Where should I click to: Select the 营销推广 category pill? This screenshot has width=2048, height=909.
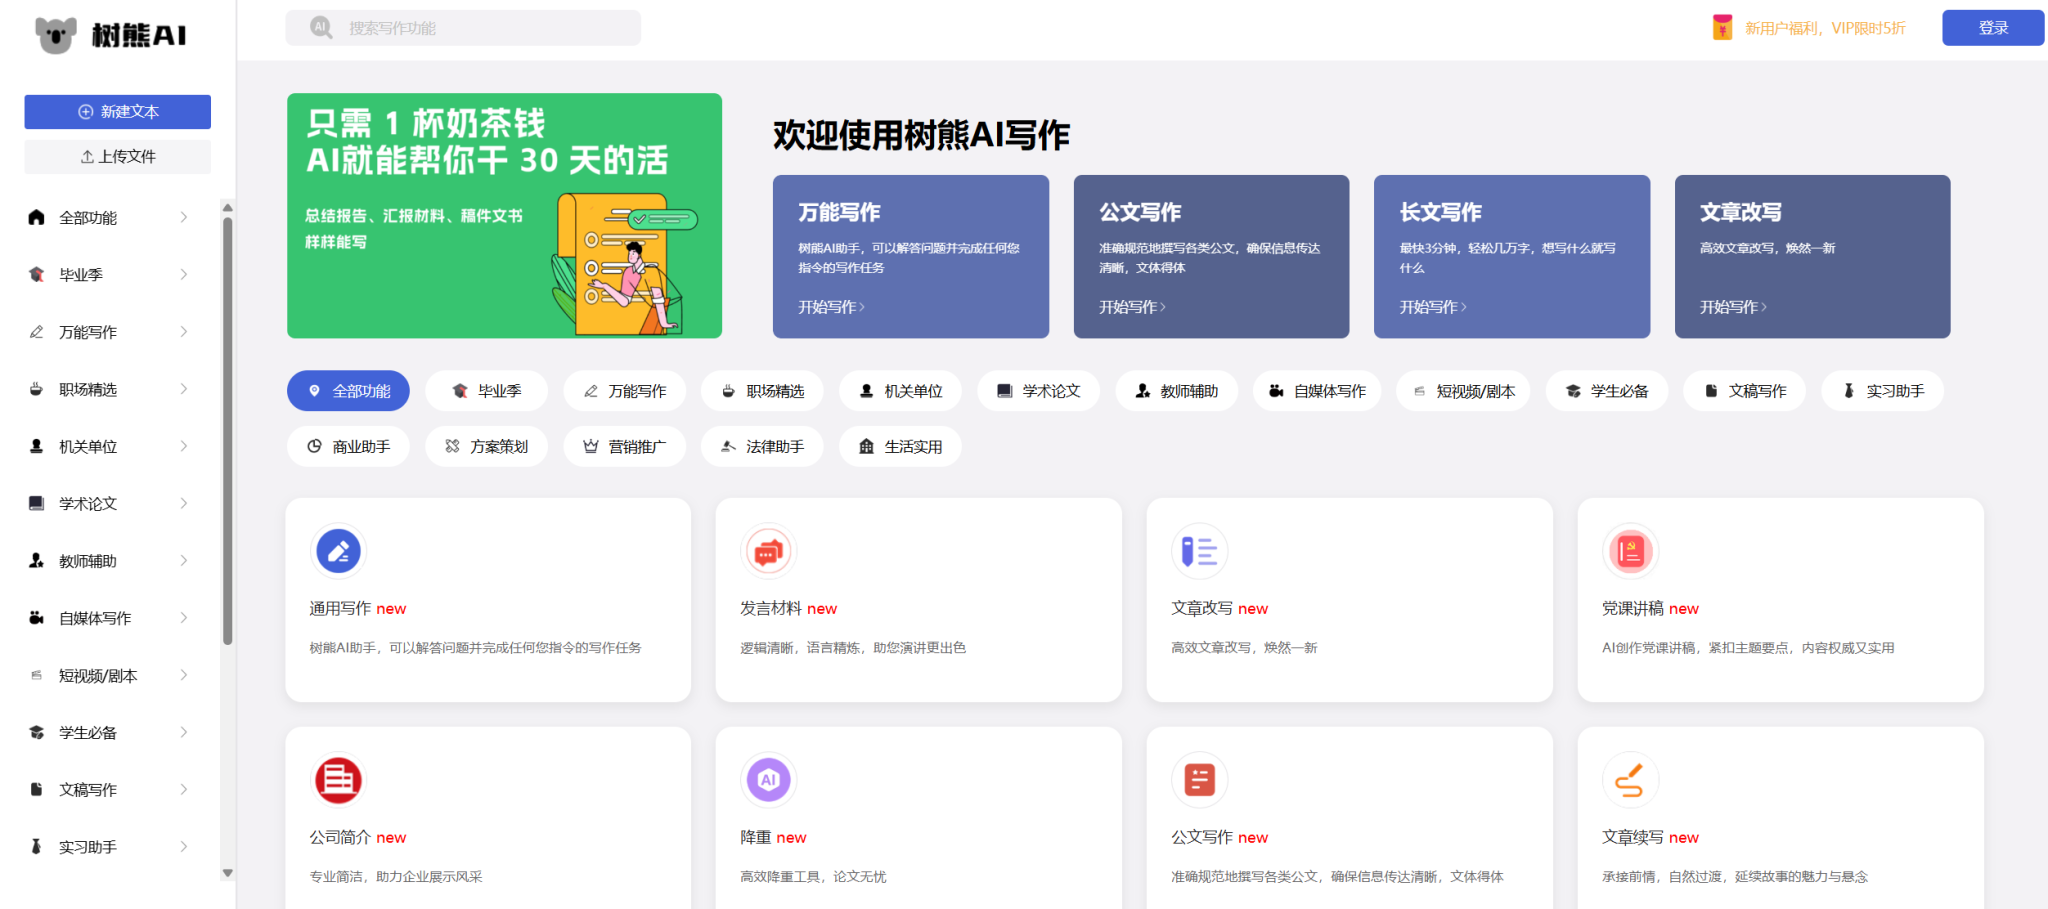tap(624, 447)
